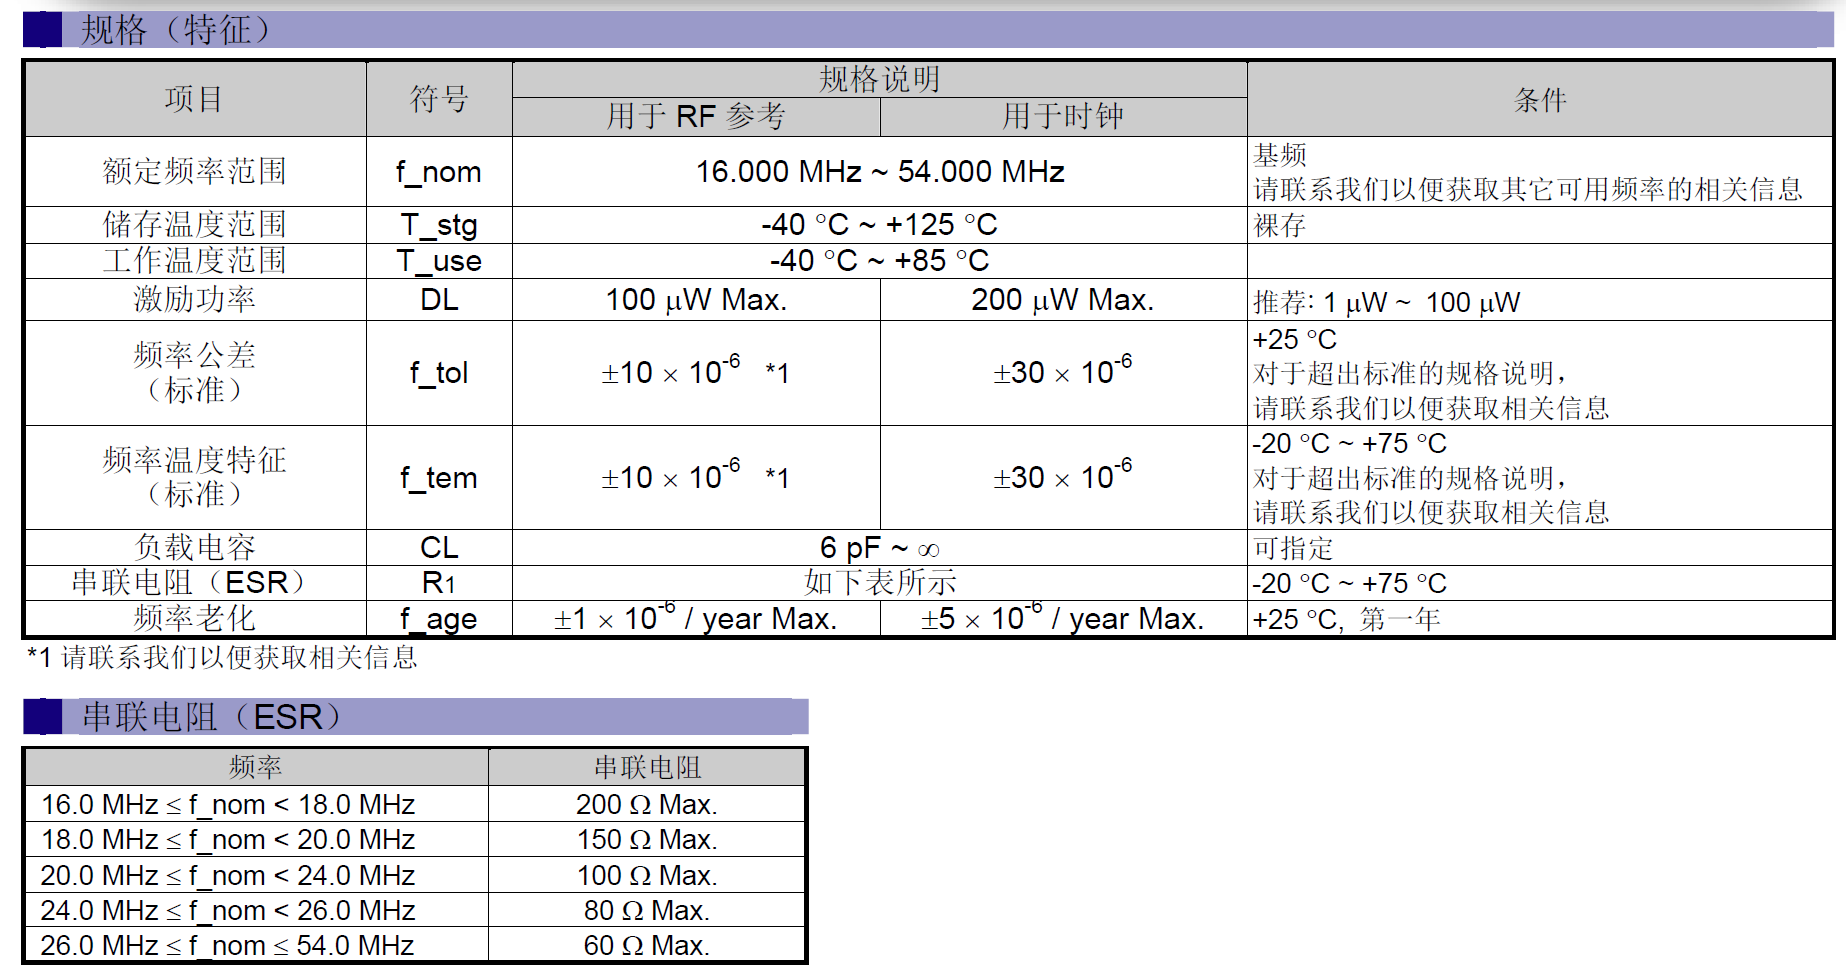Select the value "16.000 MHz ~ 54.000 MHz"
This screenshot has width=1846, height=978.
coord(880,172)
